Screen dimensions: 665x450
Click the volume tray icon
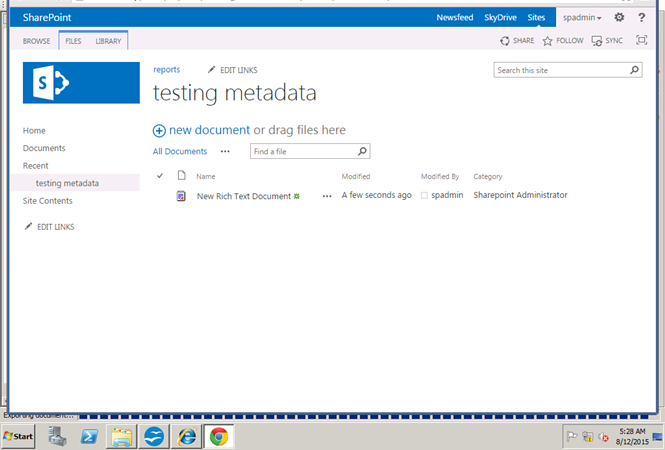tap(603, 437)
